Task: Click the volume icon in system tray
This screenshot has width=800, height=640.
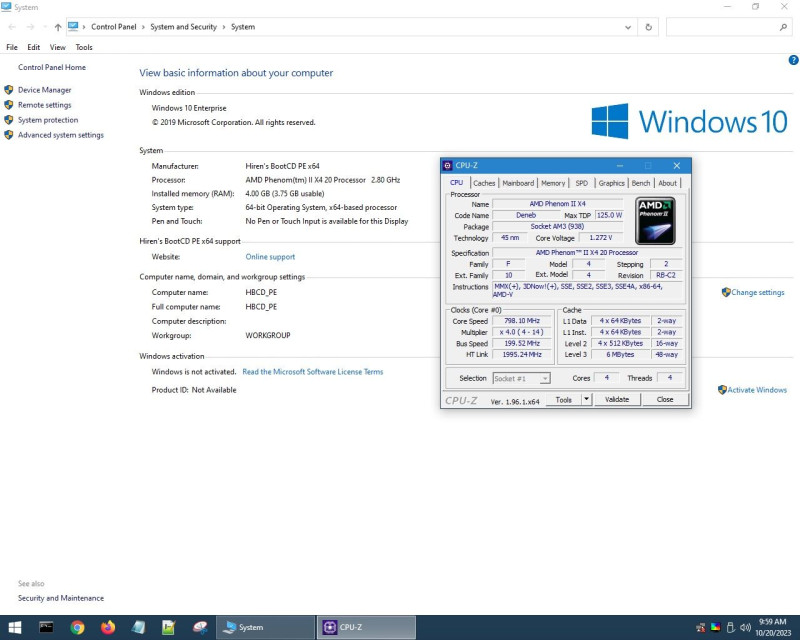Action: pyautogui.click(x=745, y=627)
